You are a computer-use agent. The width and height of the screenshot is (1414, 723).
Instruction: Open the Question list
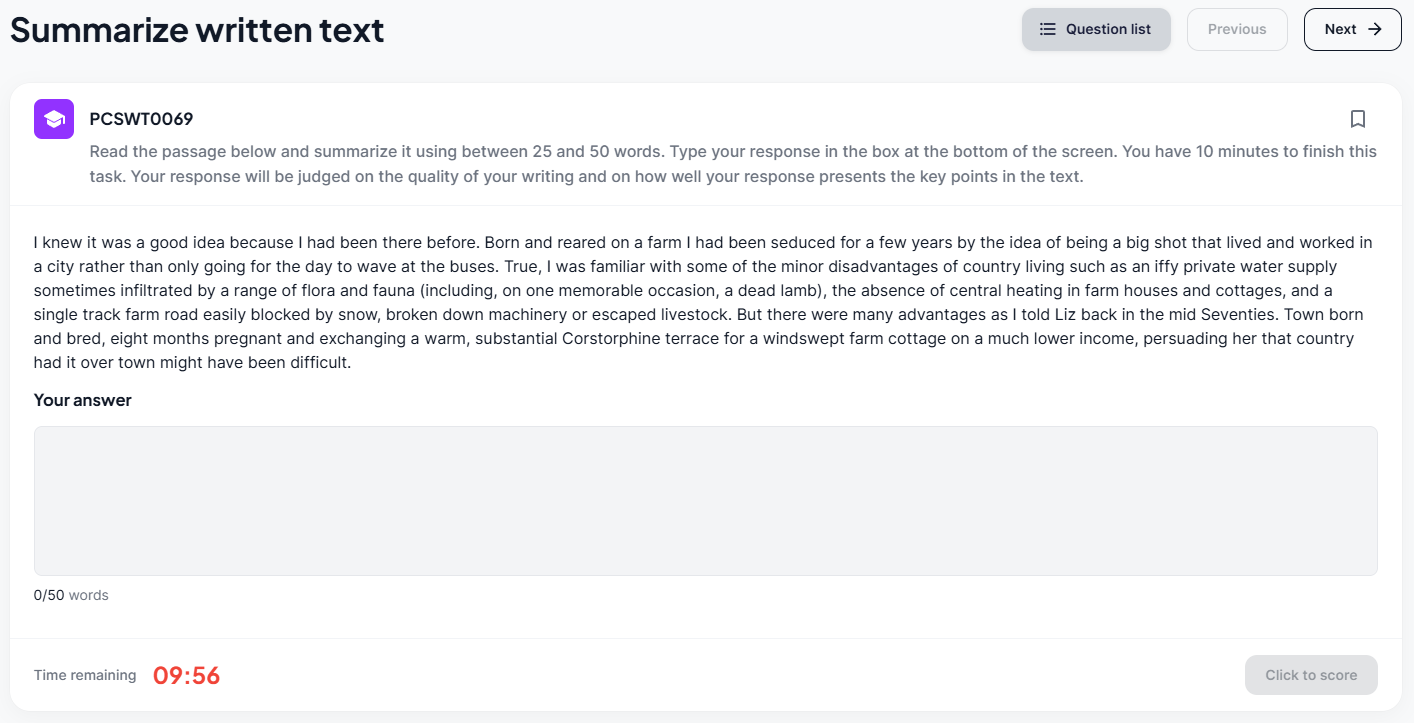[x=1096, y=29]
